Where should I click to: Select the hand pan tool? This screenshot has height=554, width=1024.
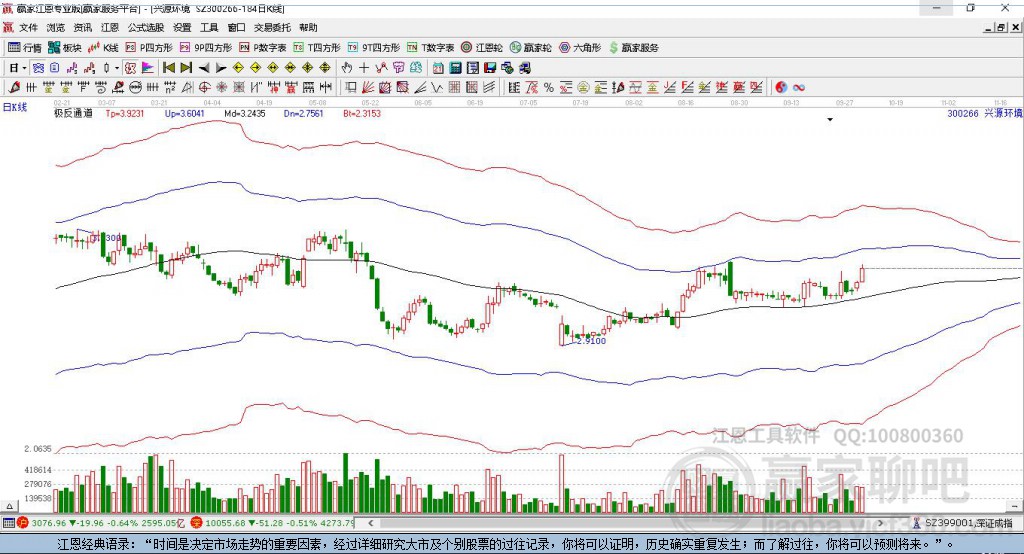pos(347,68)
